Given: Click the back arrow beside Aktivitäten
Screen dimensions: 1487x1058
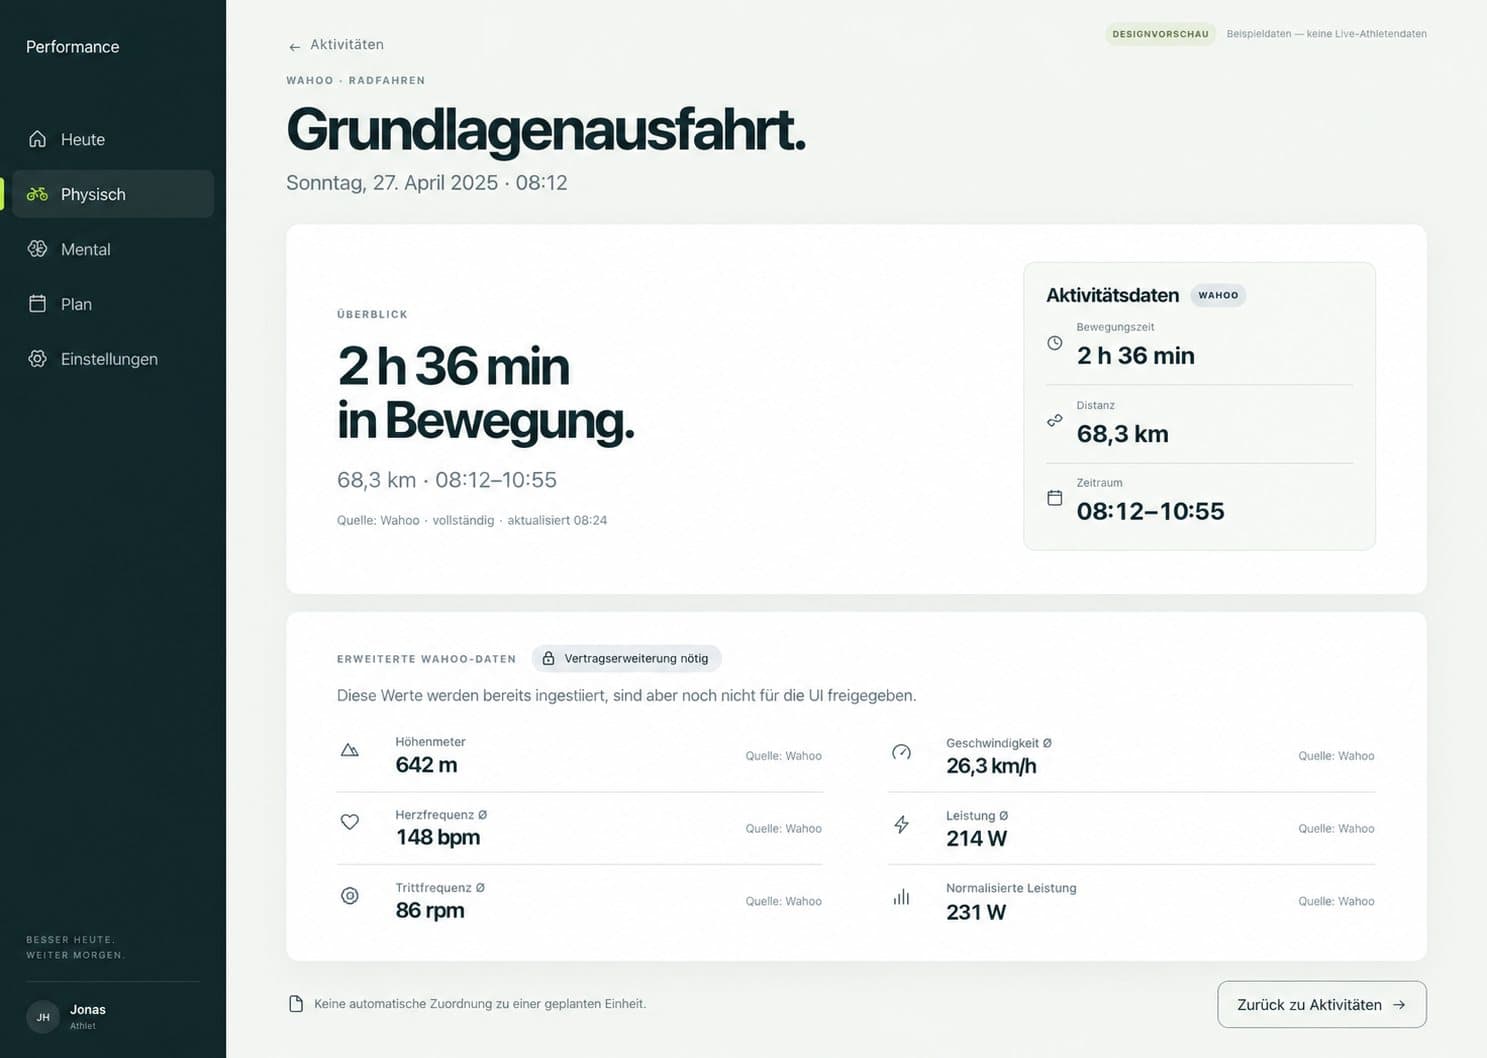Looking at the screenshot, I should (x=294, y=46).
